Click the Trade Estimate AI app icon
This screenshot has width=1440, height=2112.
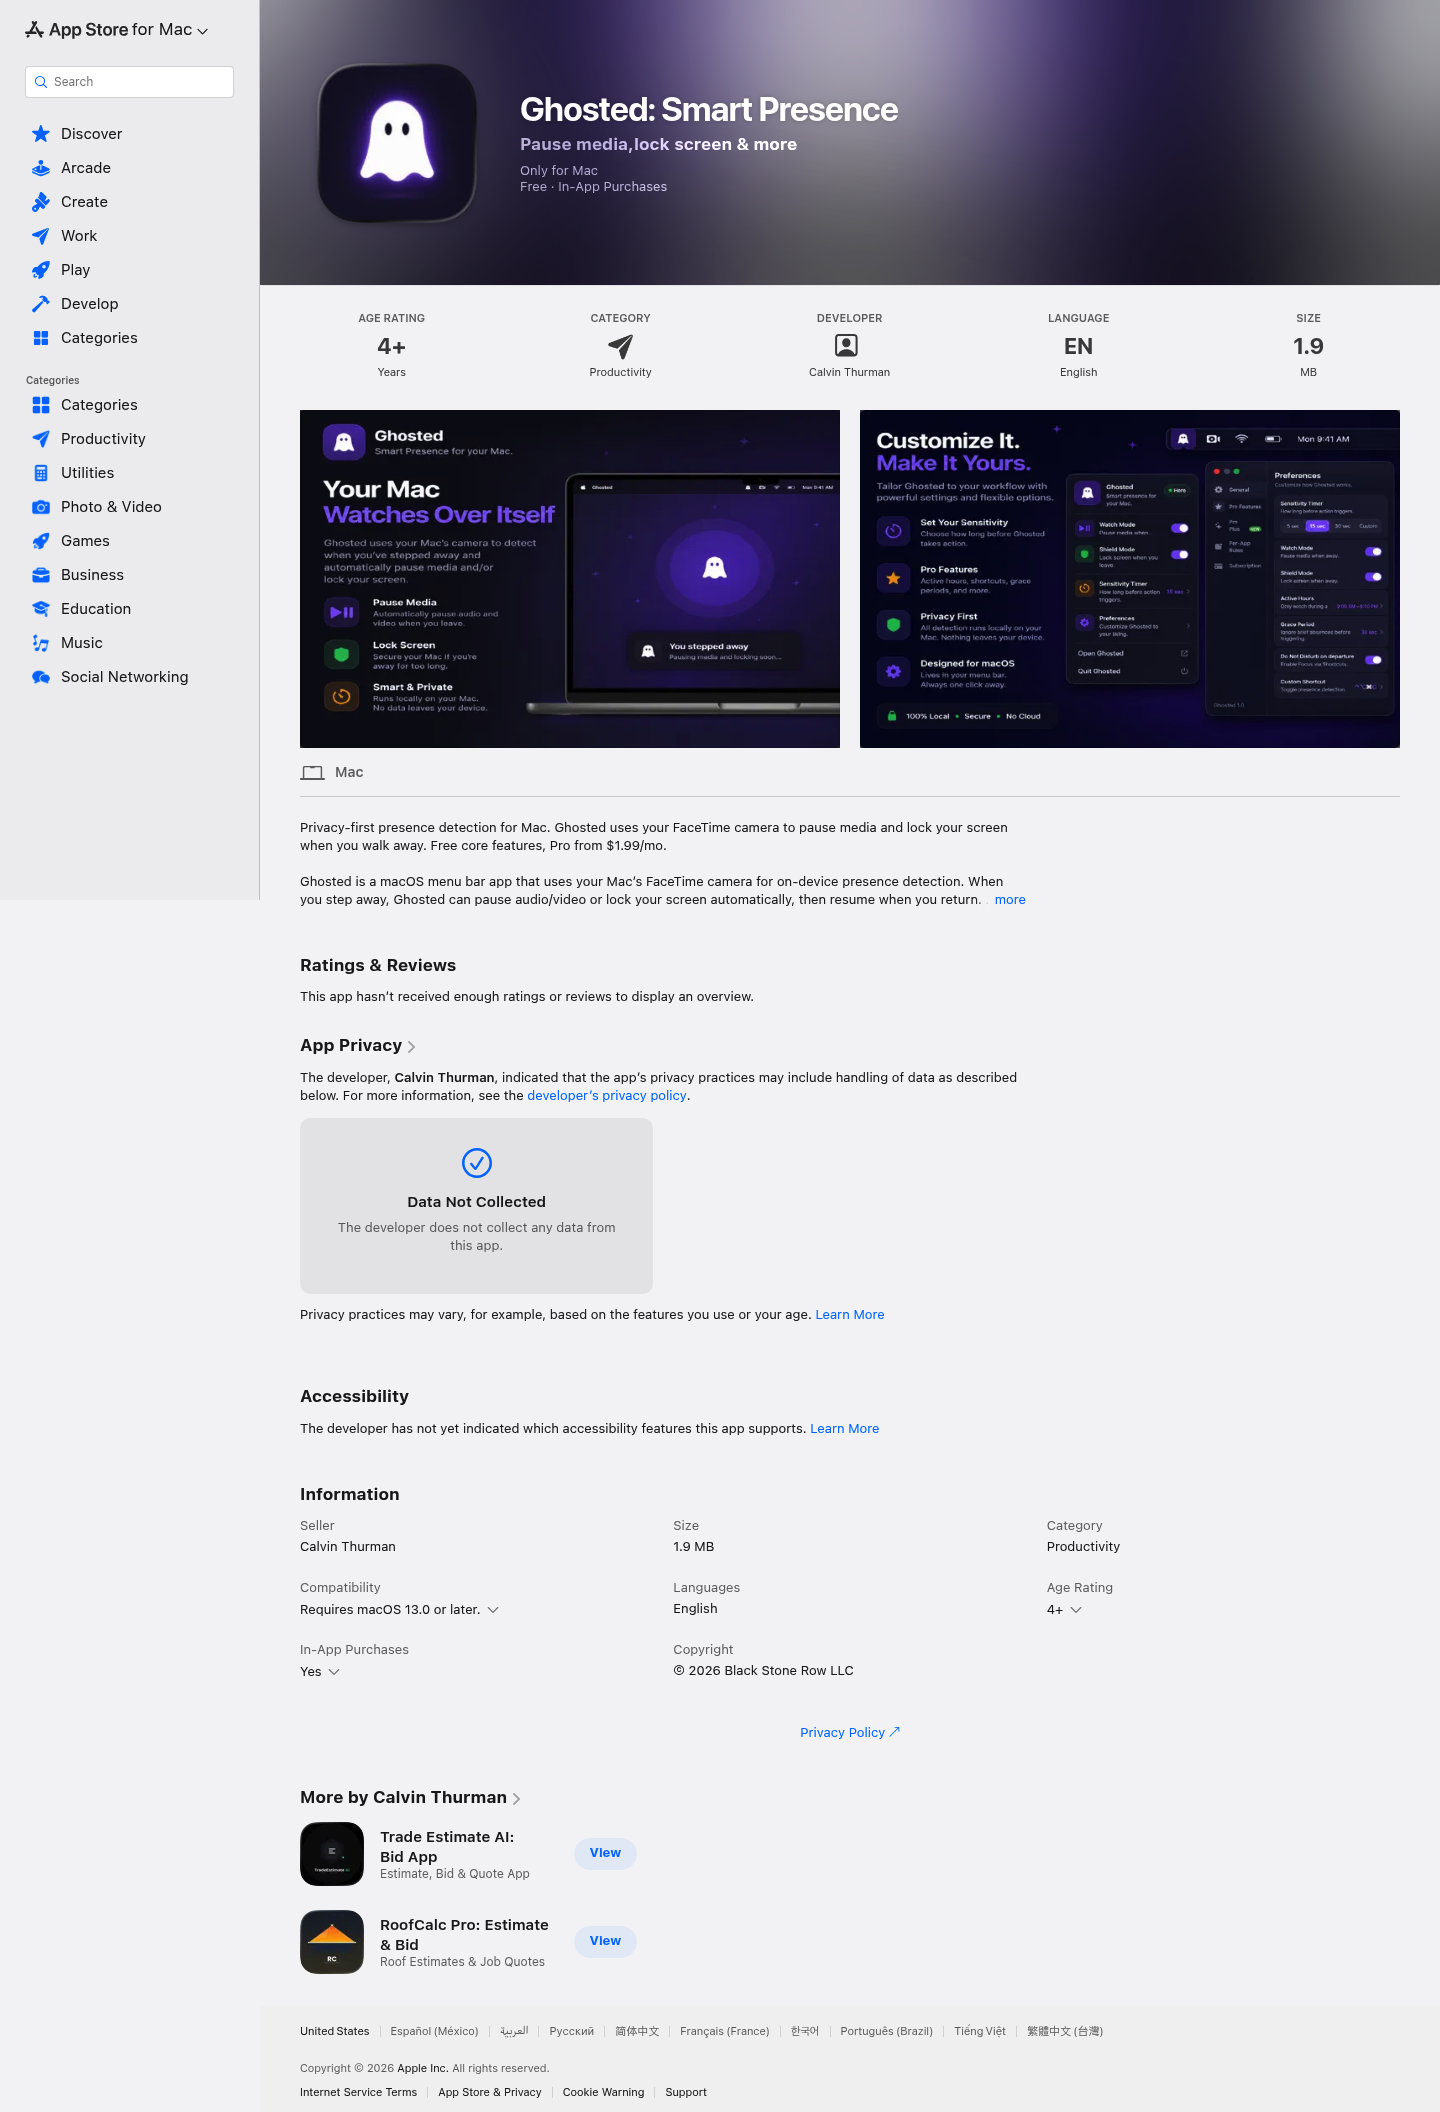[332, 1854]
